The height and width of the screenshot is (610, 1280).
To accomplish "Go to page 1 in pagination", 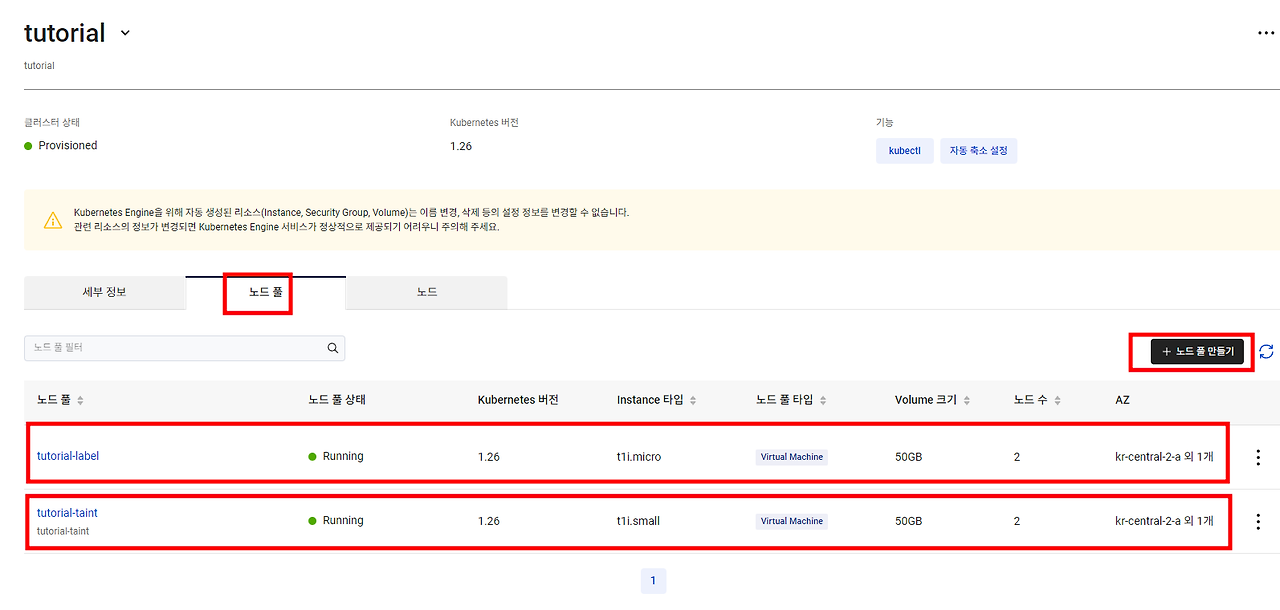I will coord(653,581).
